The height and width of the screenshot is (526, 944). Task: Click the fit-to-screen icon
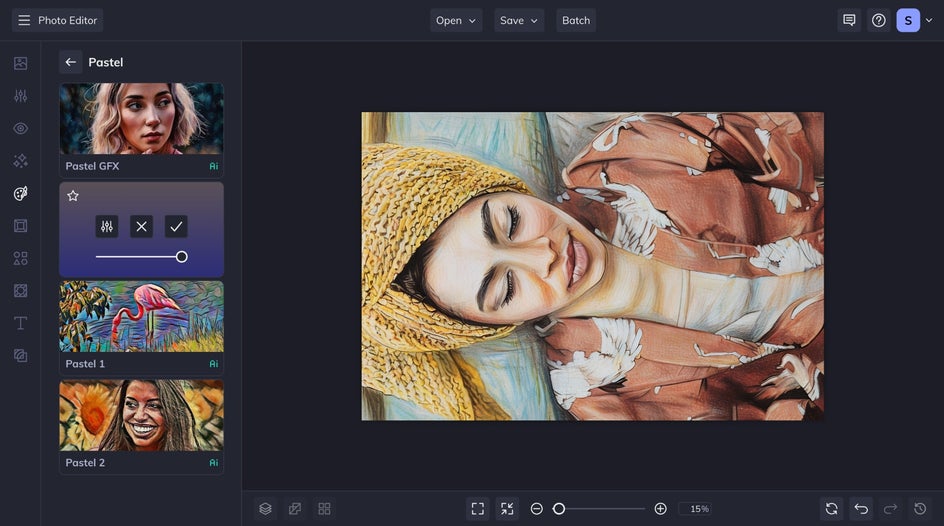click(477, 509)
